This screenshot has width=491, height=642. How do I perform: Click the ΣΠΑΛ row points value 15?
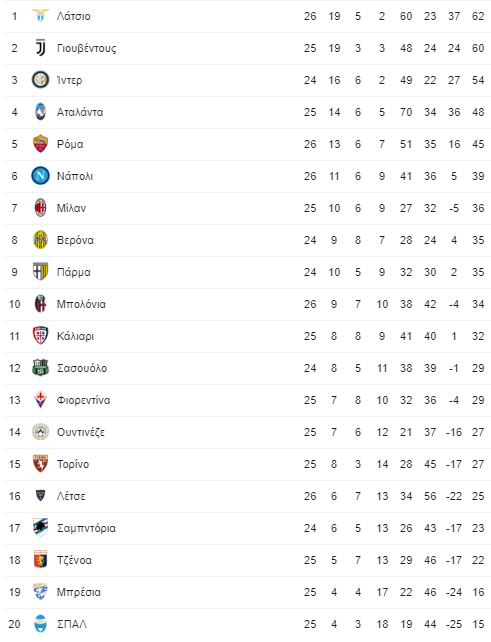pos(478,624)
